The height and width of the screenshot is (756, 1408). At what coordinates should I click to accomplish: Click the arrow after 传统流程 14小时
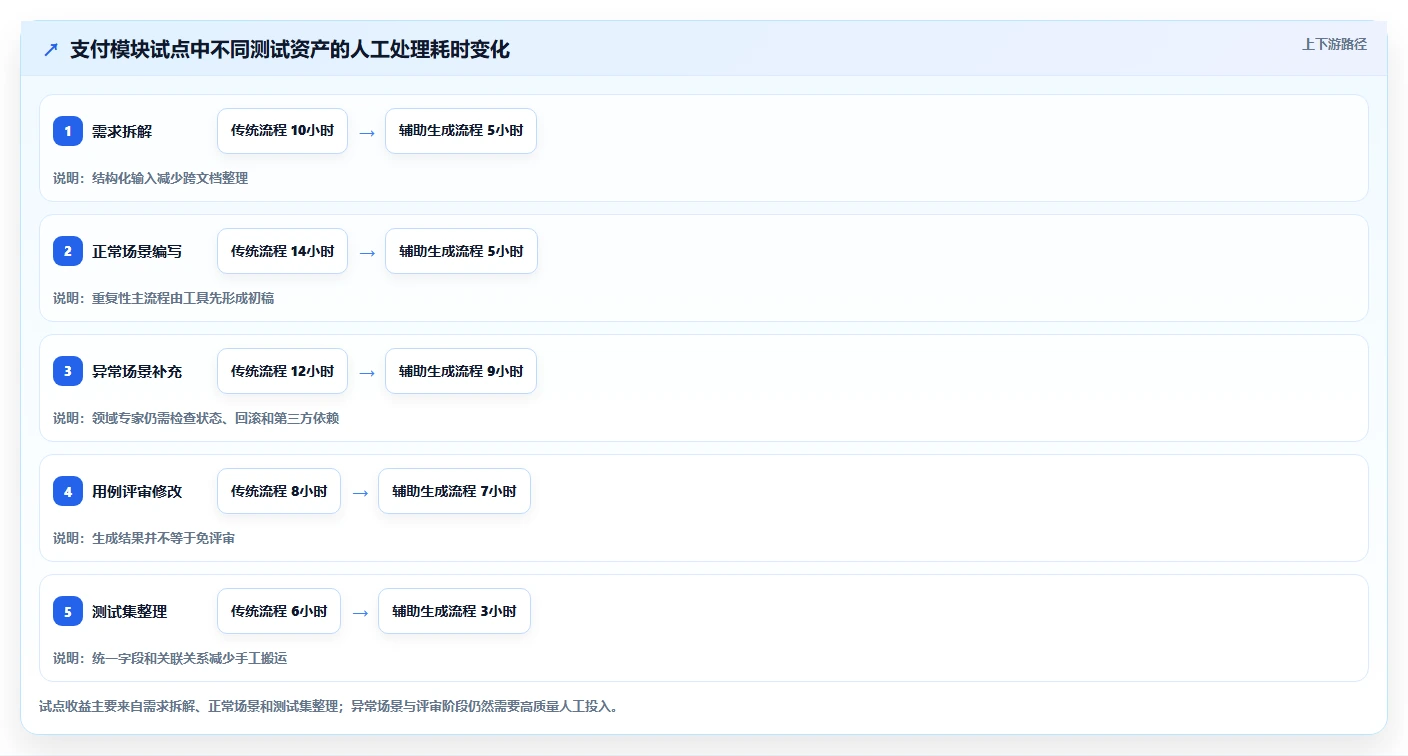click(x=367, y=252)
